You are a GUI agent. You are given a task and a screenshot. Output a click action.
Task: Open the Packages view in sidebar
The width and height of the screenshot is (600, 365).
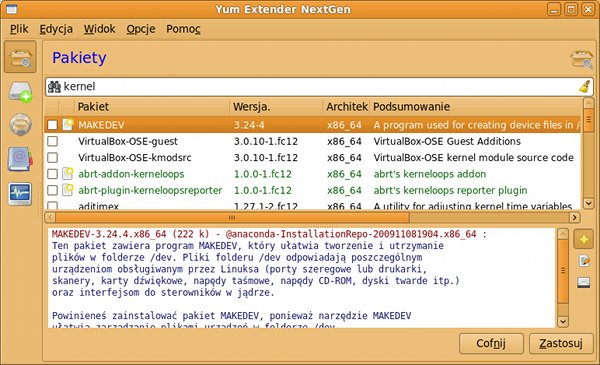tap(20, 57)
